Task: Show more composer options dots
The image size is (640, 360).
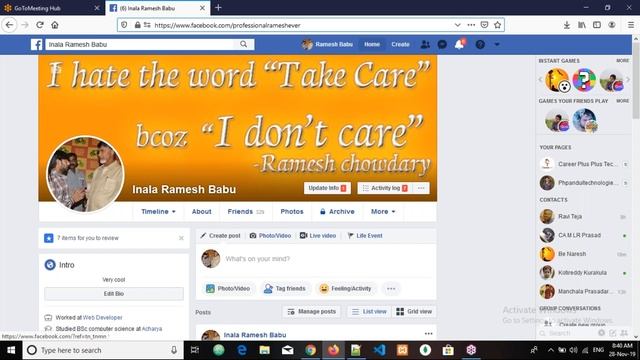Action: click(x=391, y=289)
